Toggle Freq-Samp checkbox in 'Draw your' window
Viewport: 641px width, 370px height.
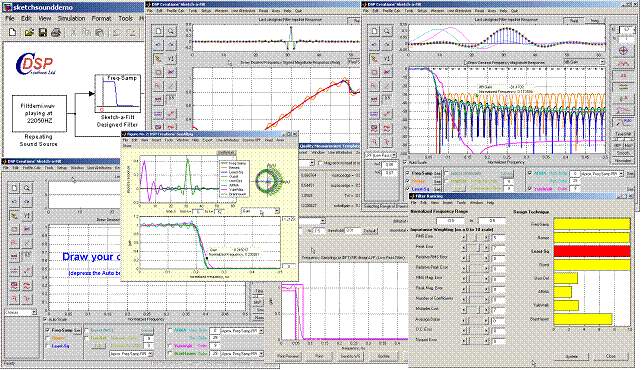(x=48, y=330)
